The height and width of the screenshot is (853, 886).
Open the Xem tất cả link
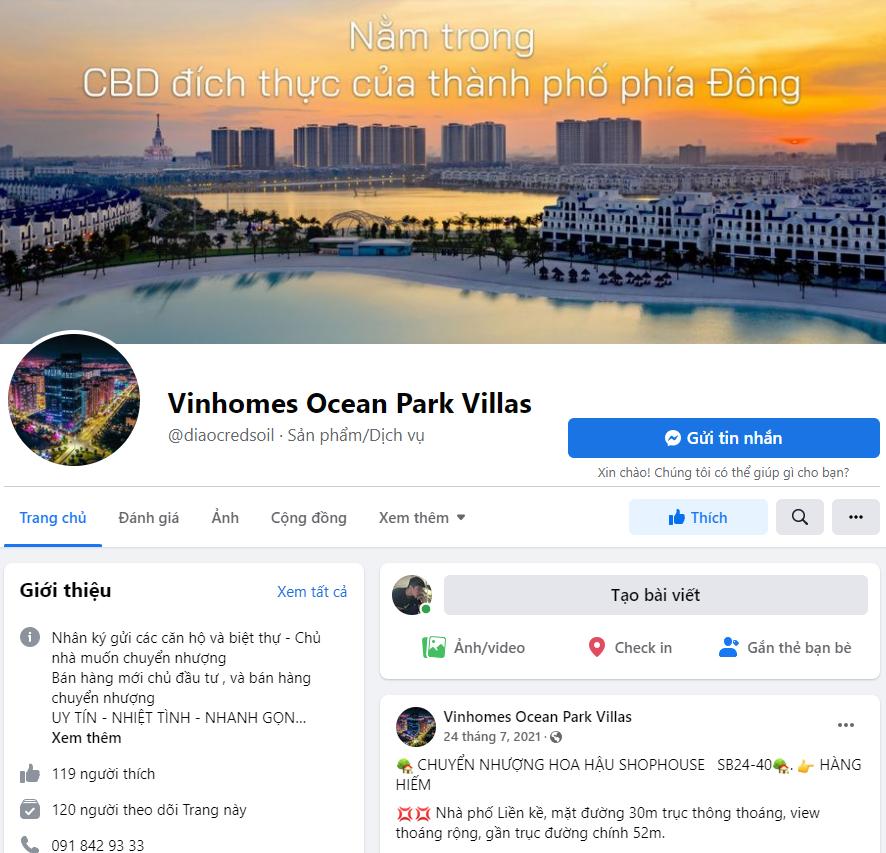312,591
